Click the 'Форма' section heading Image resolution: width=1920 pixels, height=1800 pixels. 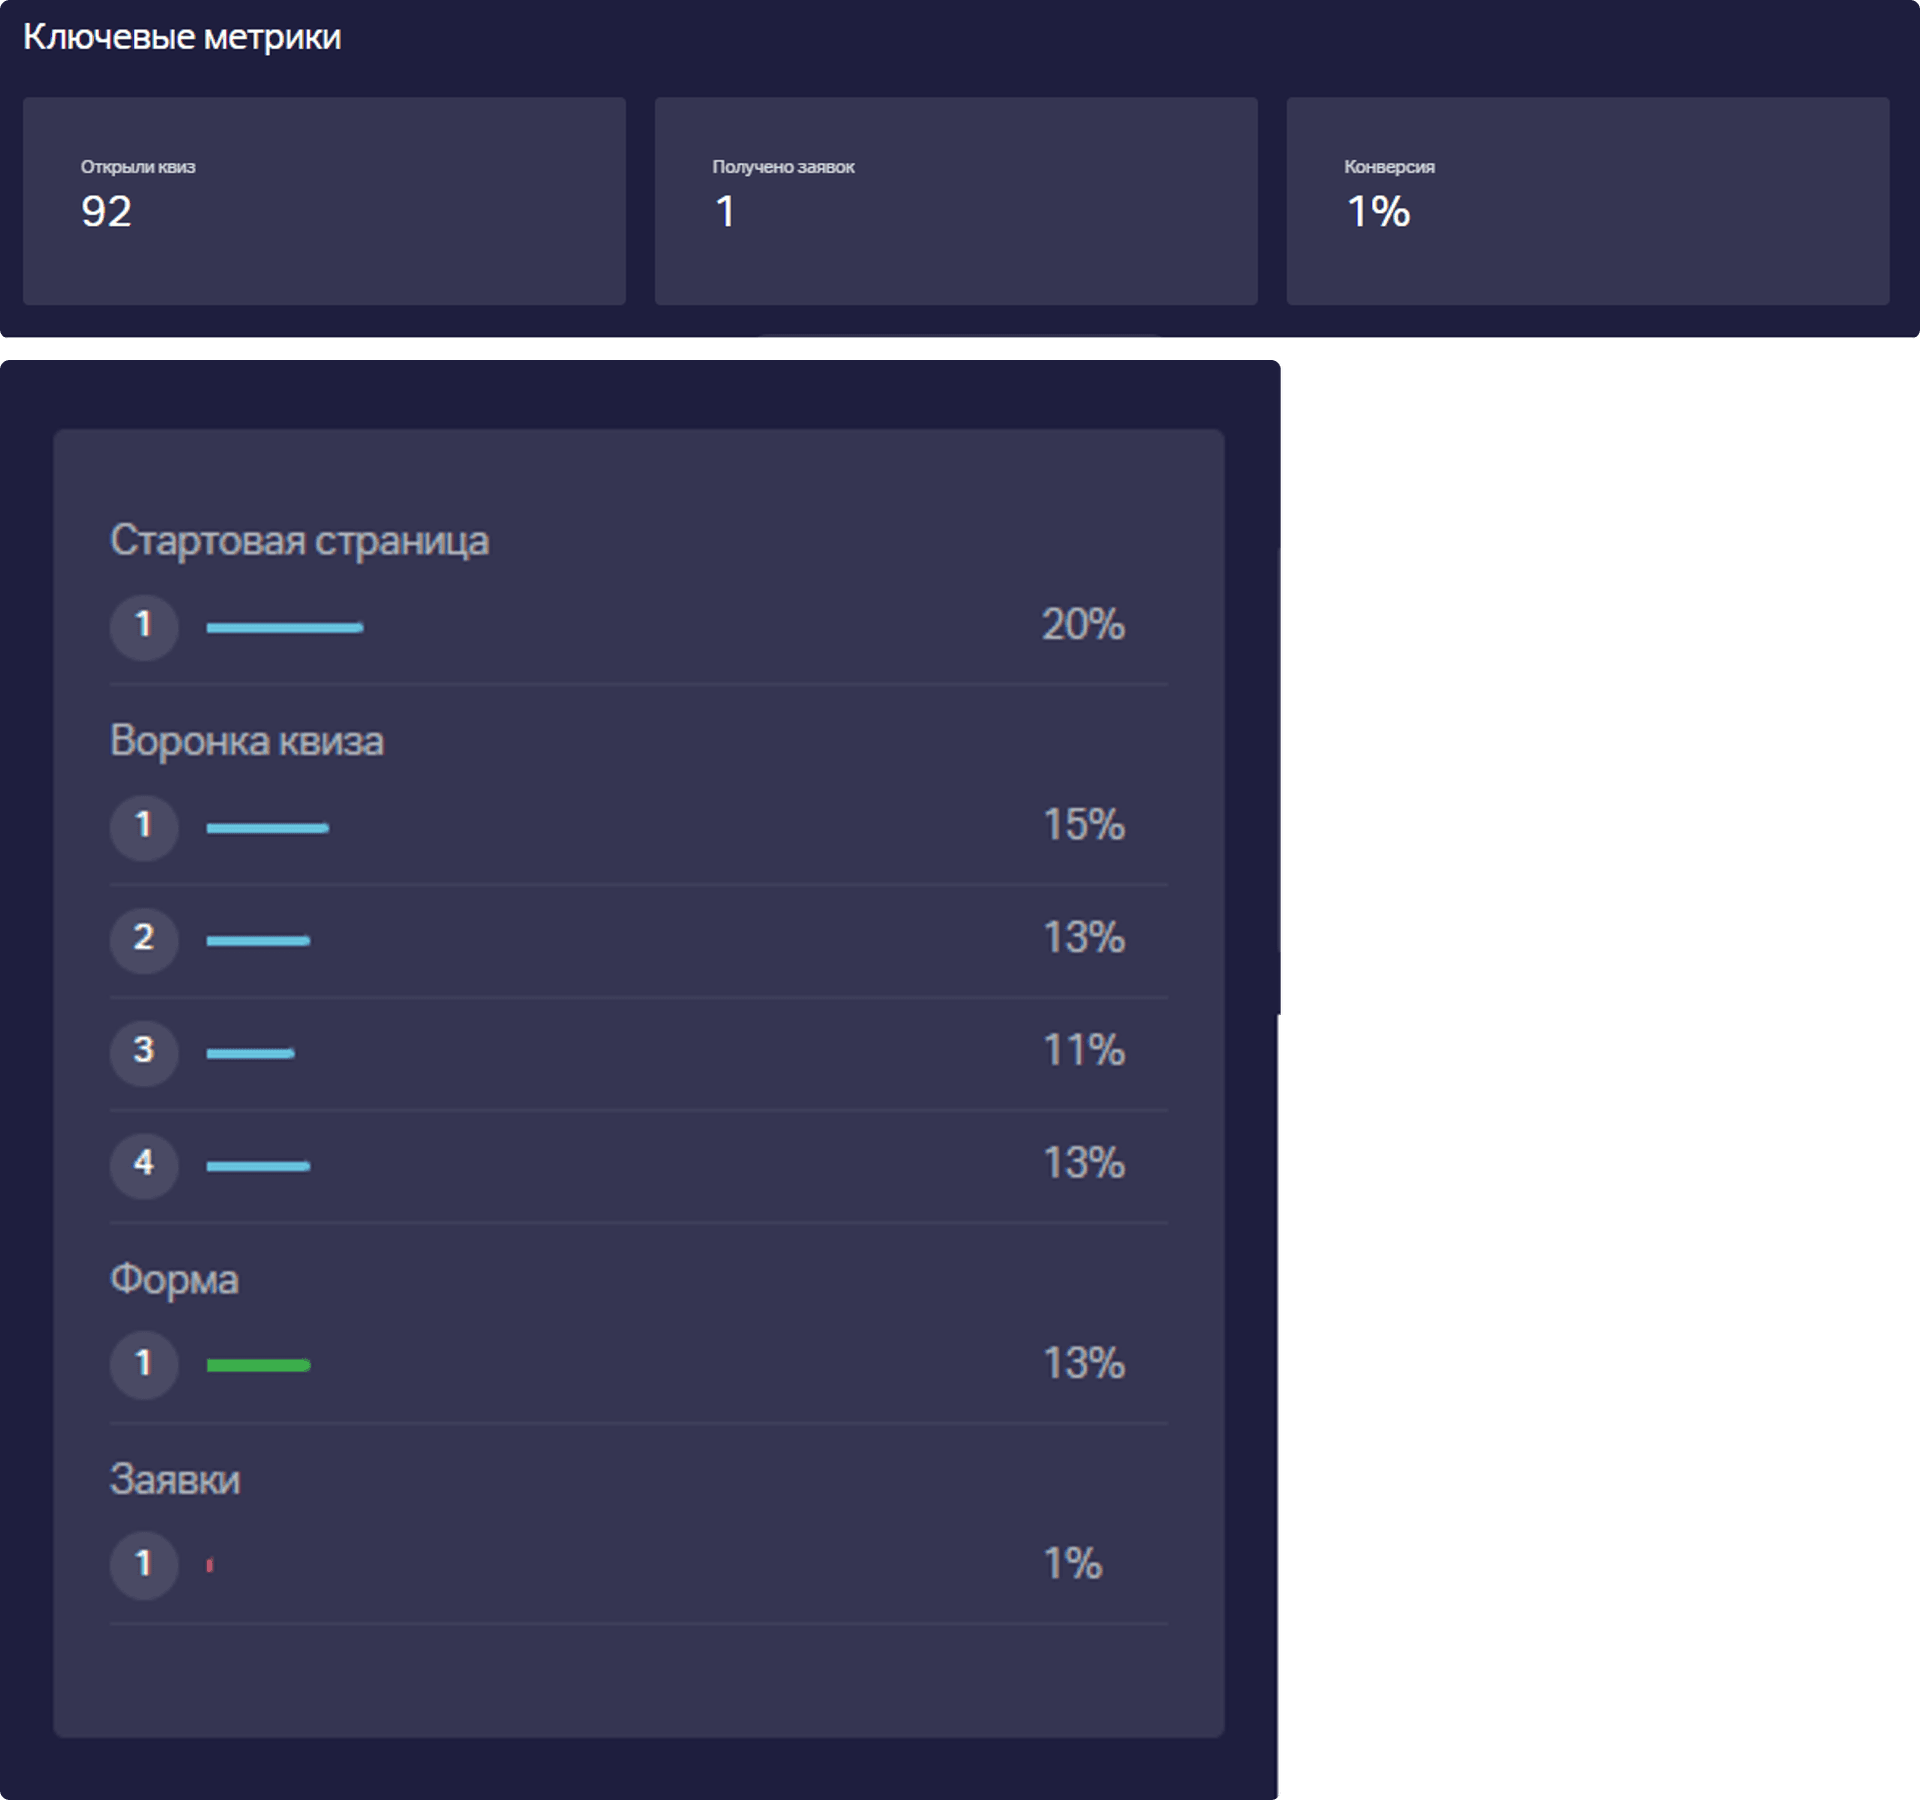(174, 1280)
